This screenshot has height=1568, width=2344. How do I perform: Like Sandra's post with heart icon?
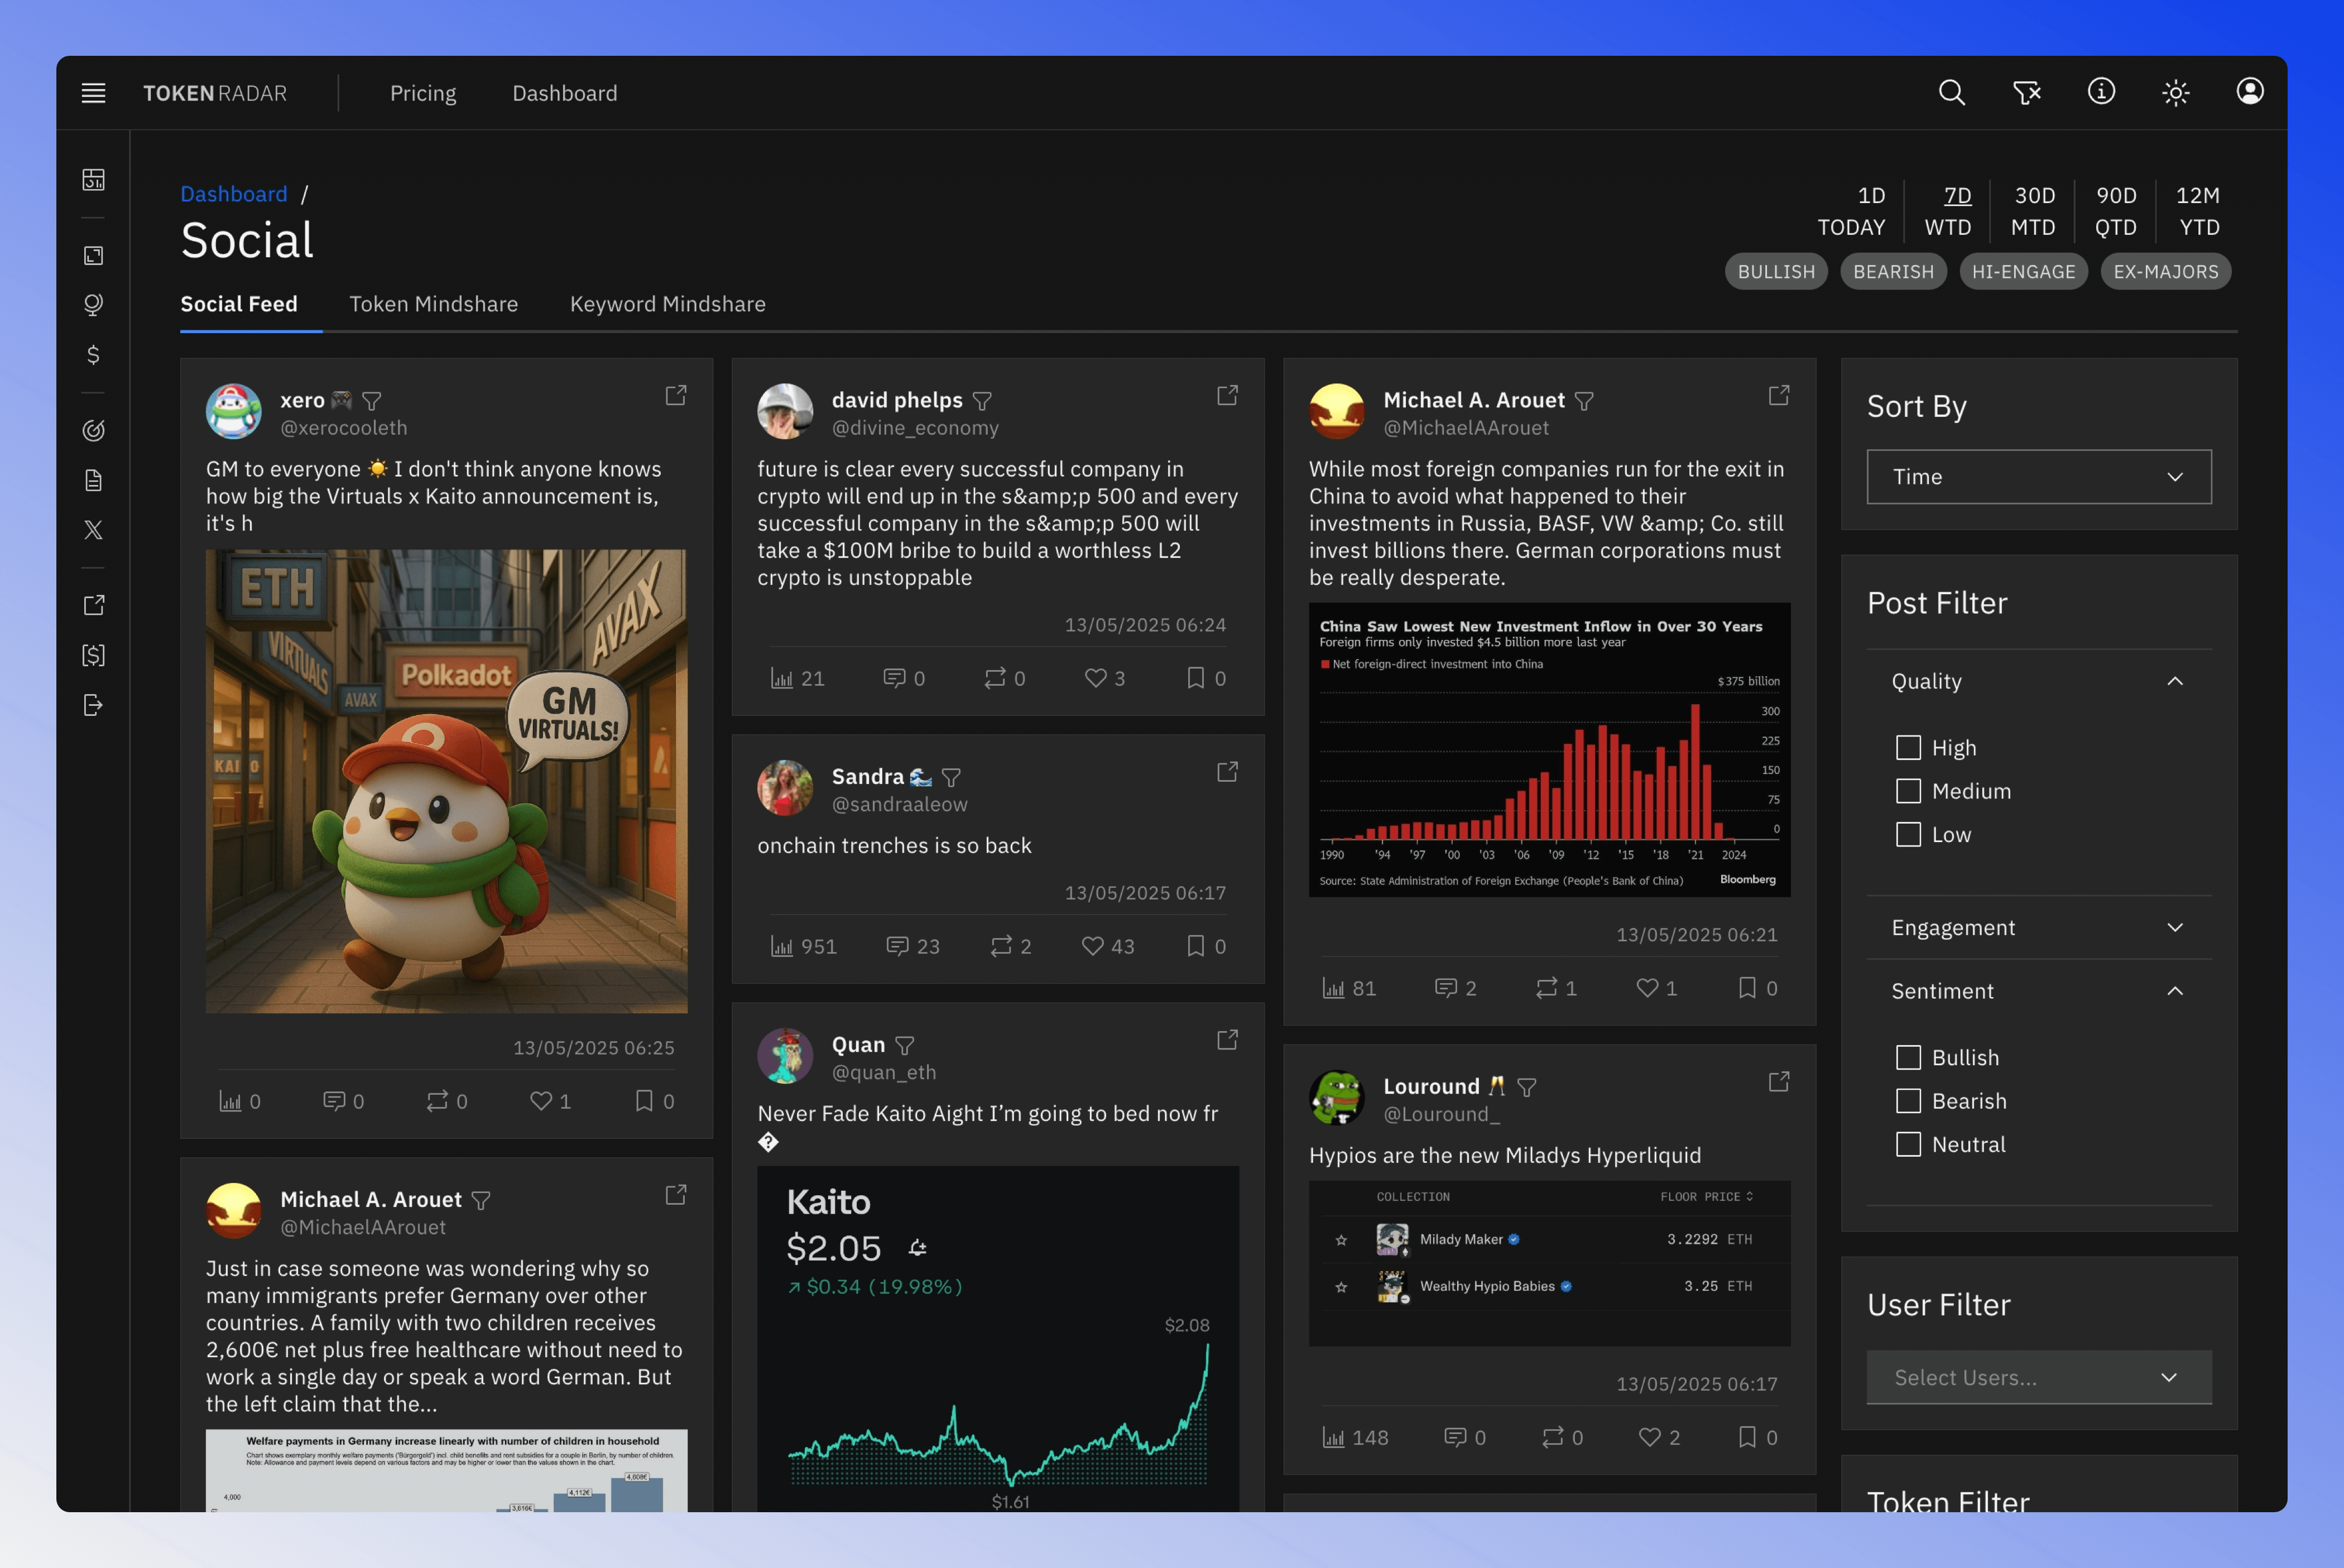(1092, 946)
